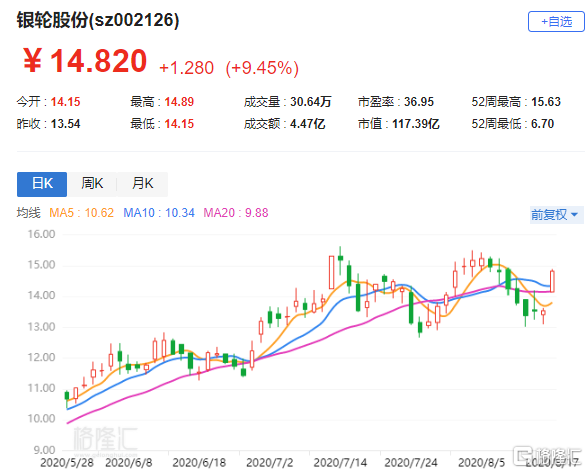Click the 市盈率 value 36.95

(x=419, y=102)
